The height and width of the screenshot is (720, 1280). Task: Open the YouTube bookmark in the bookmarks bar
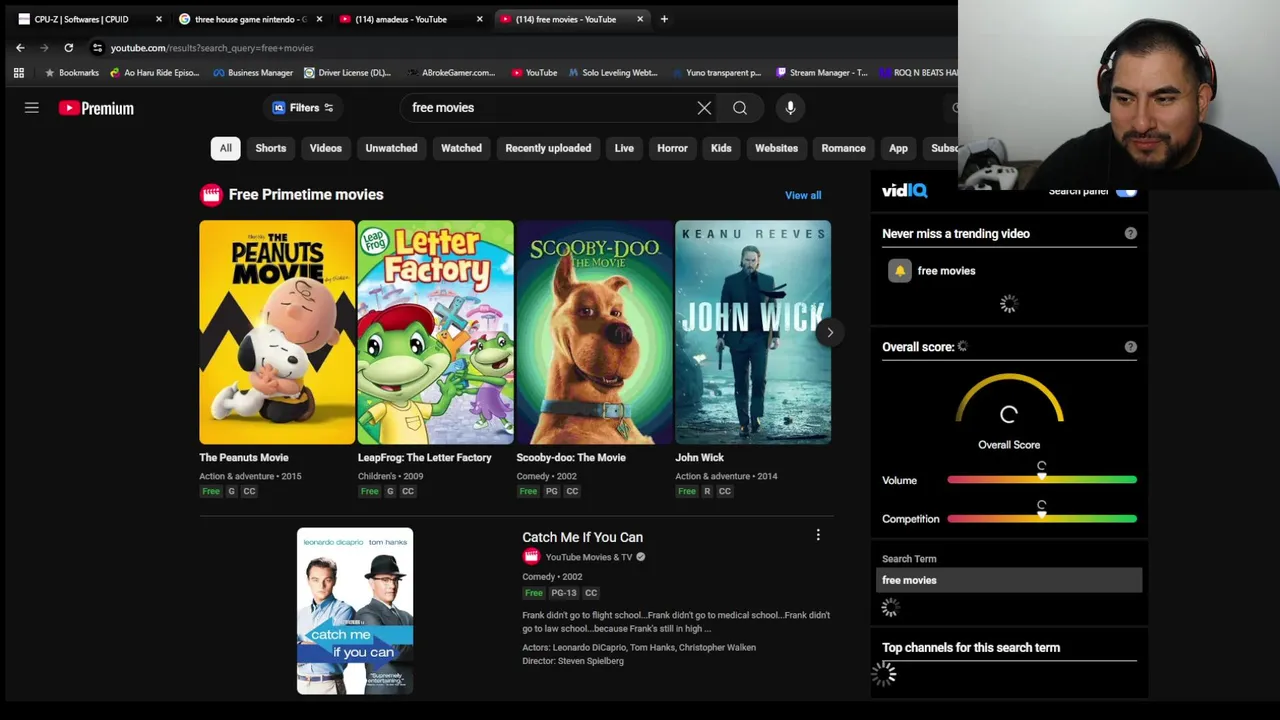(534, 73)
